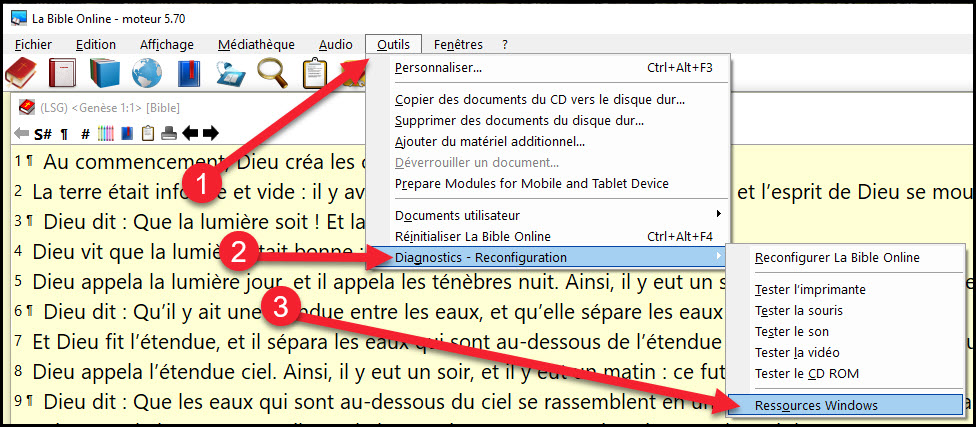Select Supprimer des documents du disque dur
Image resolution: width=976 pixels, height=427 pixels.
pos(553,120)
